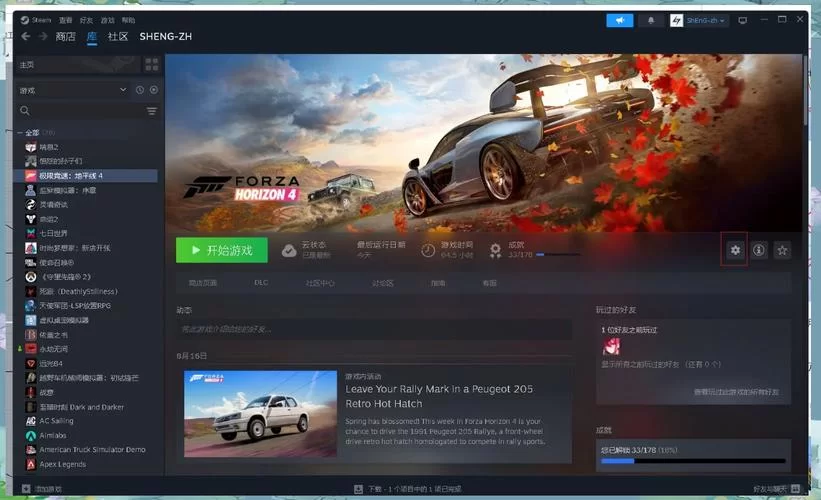Open the notifications bell

tap(651, 20)
